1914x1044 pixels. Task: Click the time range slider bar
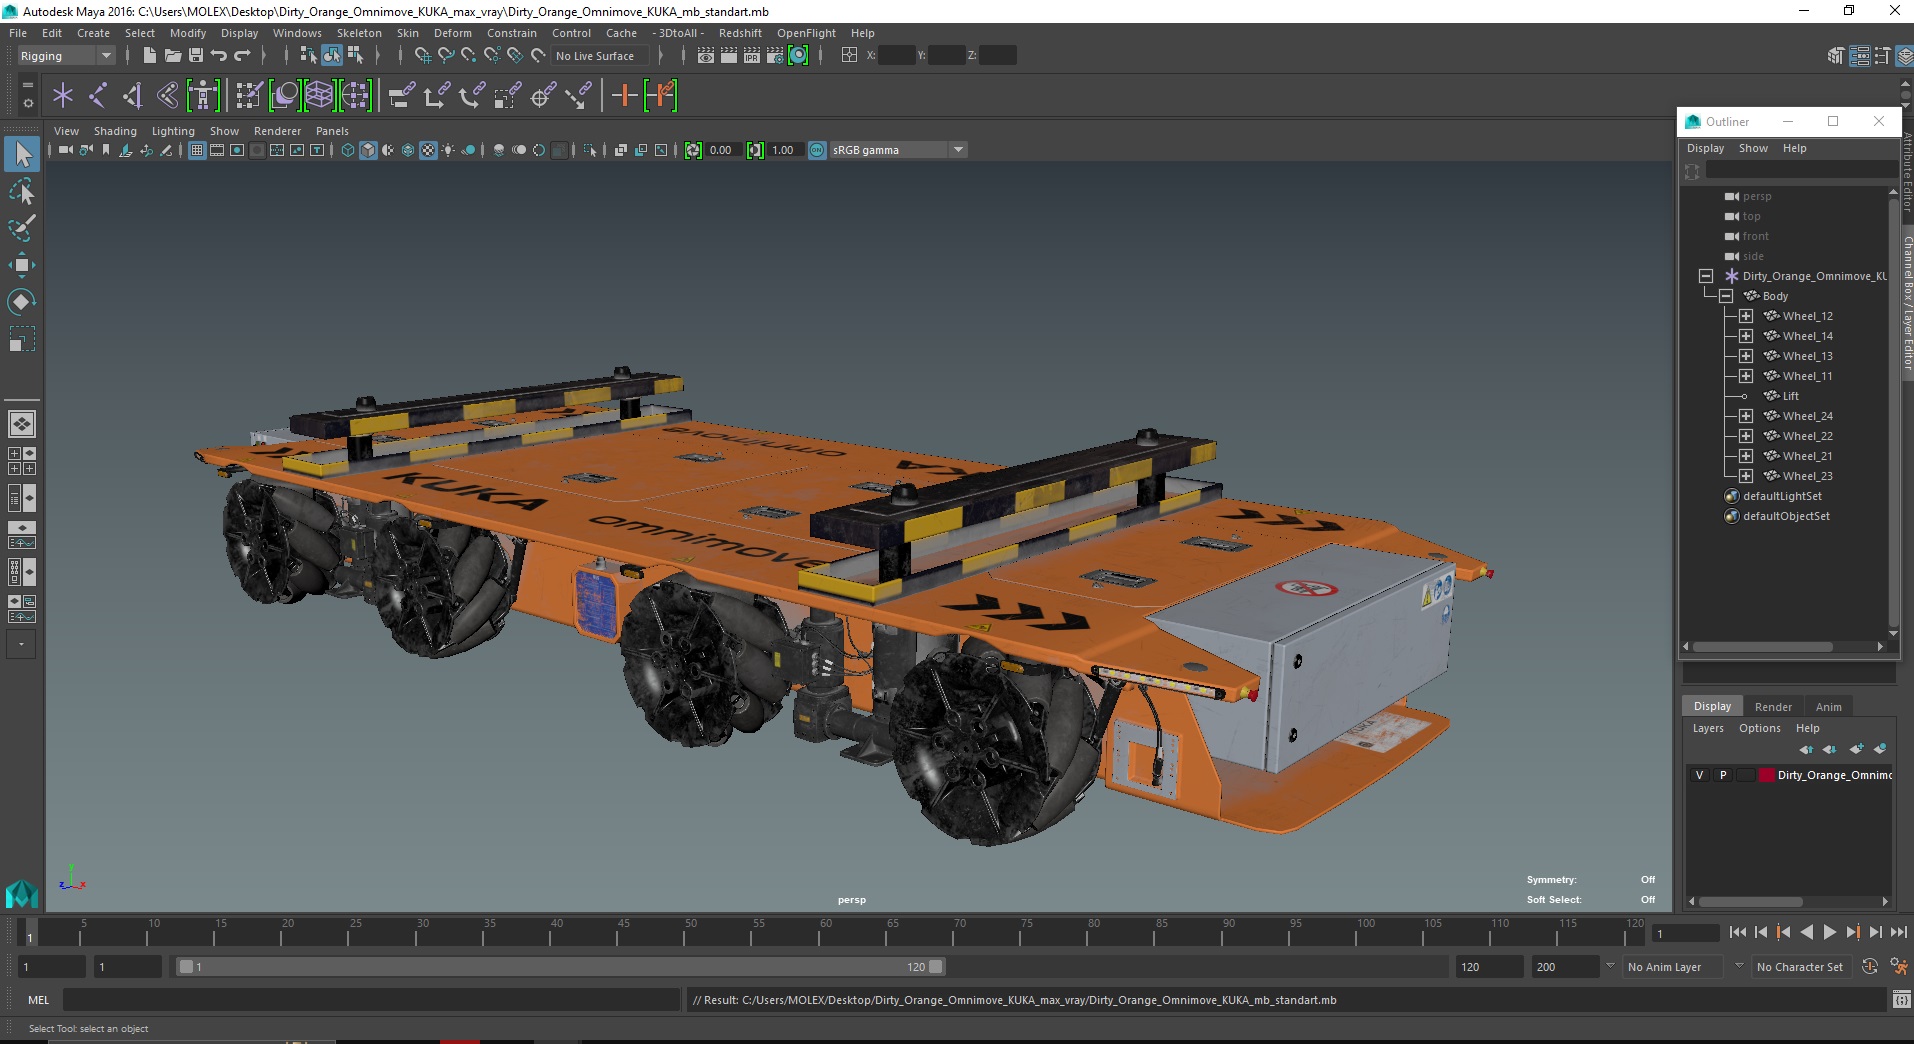tap(560, 967)
